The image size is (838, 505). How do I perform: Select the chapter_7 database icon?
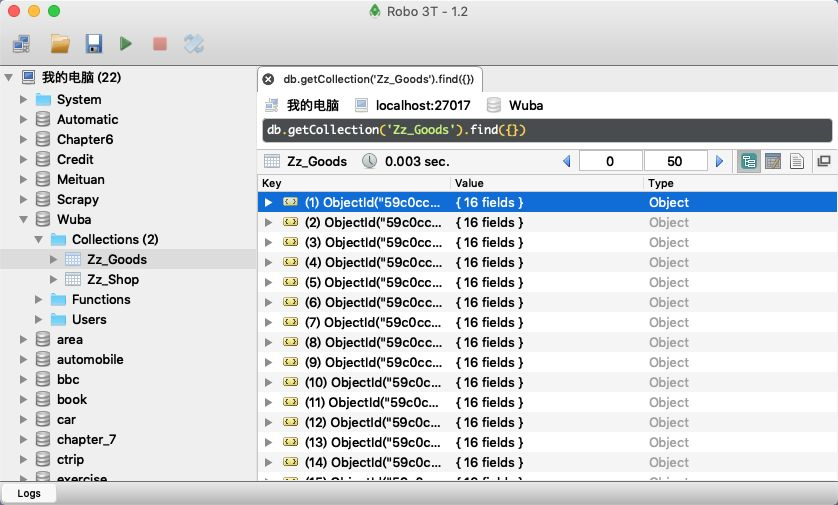43,439
